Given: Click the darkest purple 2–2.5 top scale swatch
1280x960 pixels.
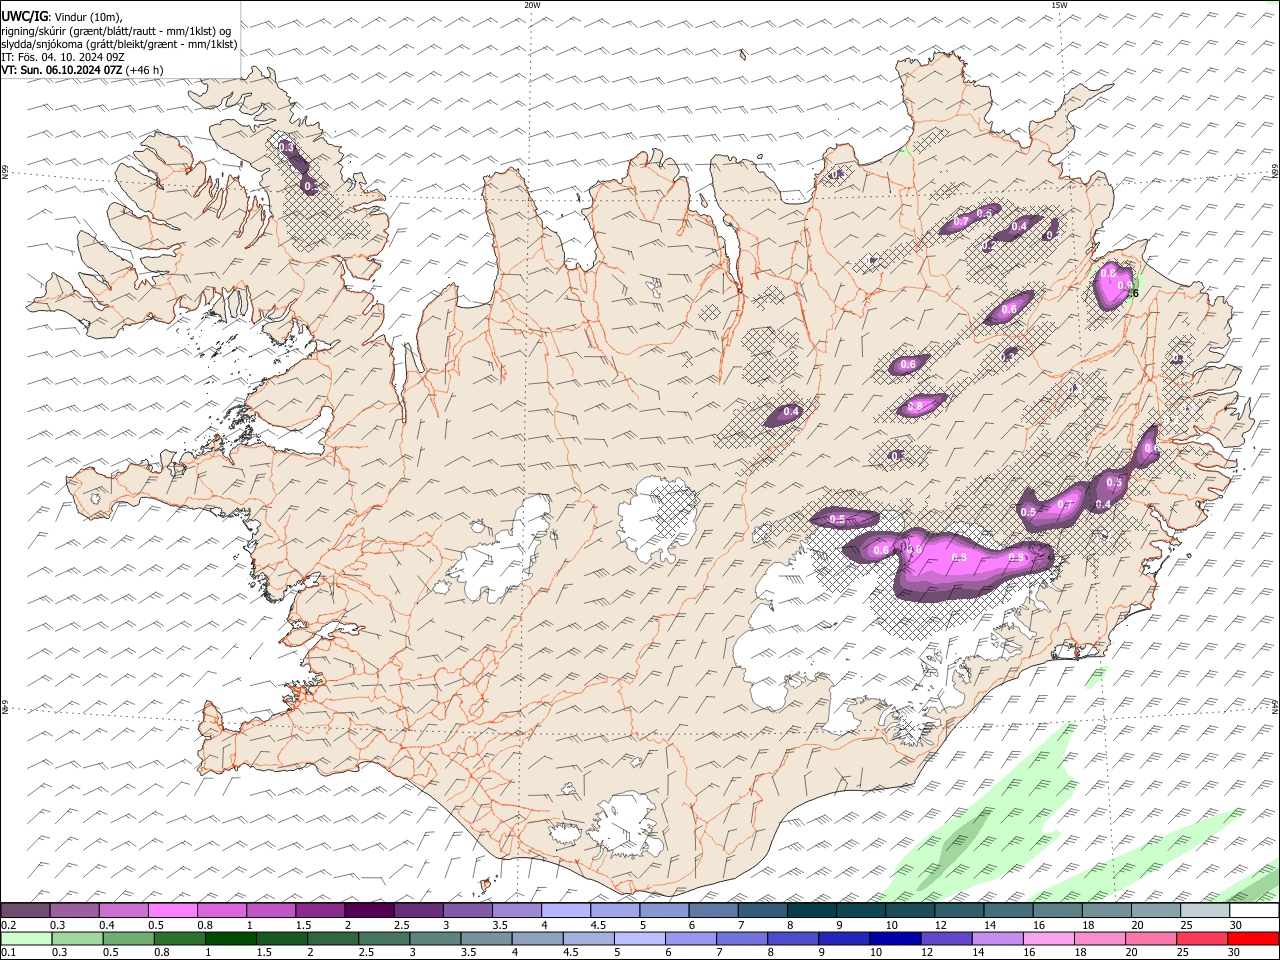Looking at the screenshot, I should (x=369, y=910).
